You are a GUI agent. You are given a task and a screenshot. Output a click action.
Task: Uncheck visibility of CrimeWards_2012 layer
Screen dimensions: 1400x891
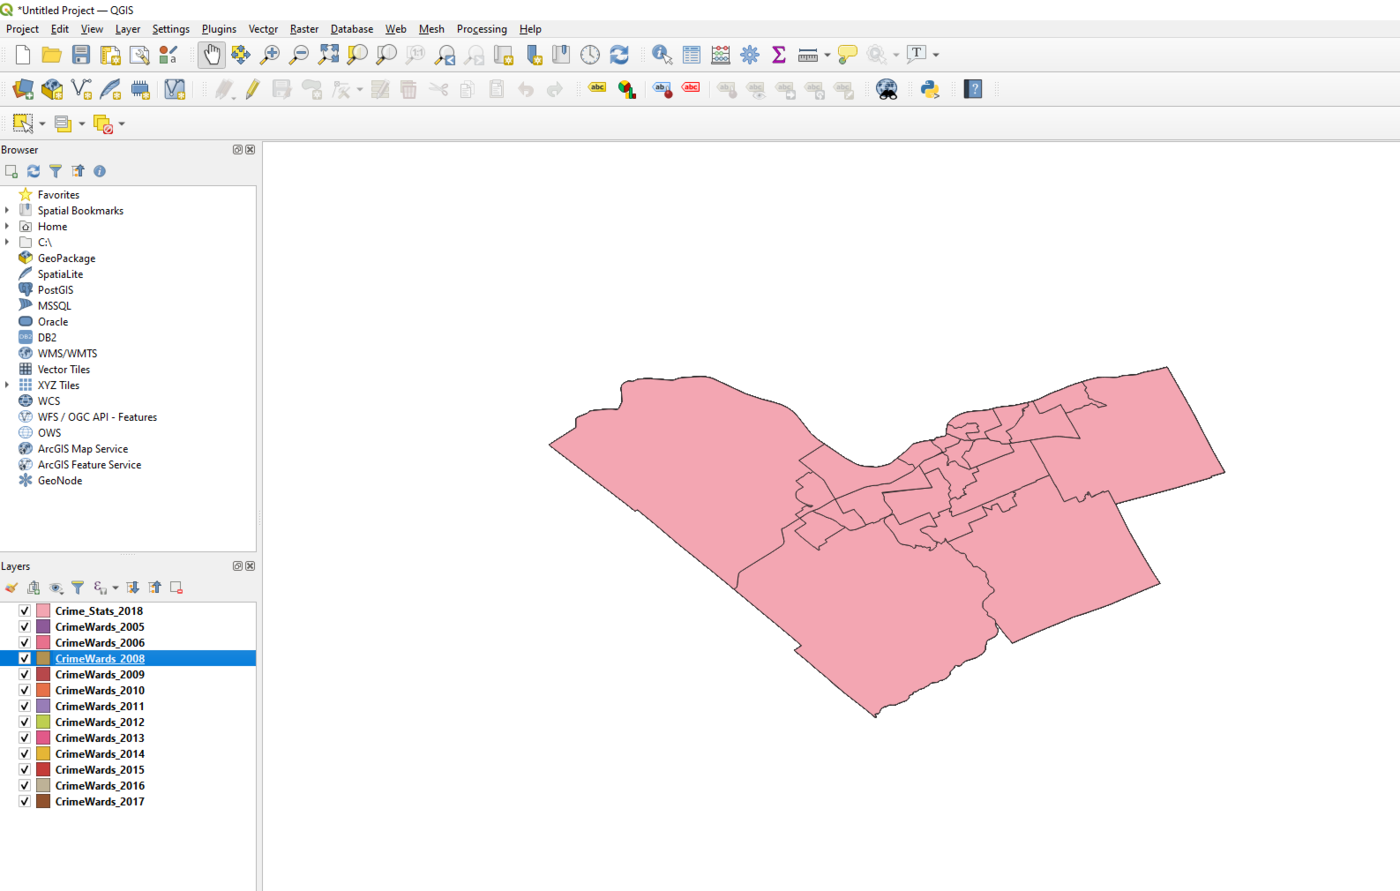(x=23, y=721)
